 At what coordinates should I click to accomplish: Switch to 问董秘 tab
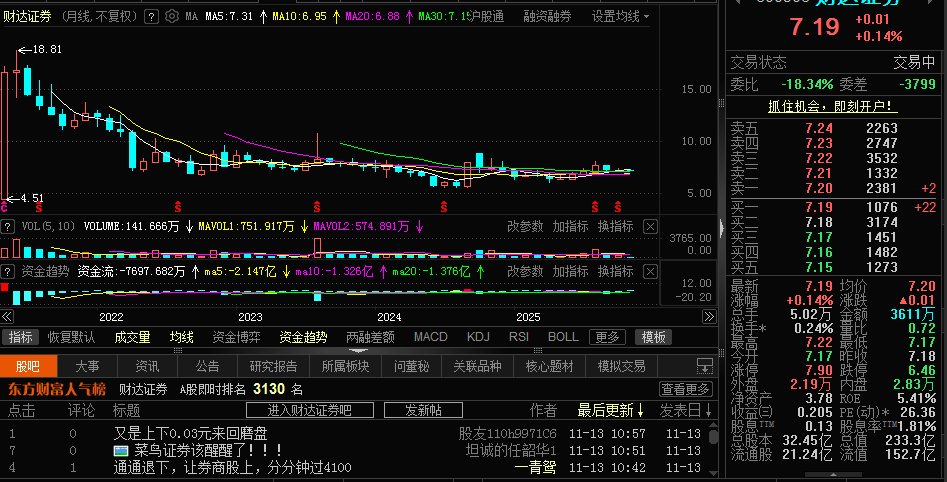(x=411, y=366)
